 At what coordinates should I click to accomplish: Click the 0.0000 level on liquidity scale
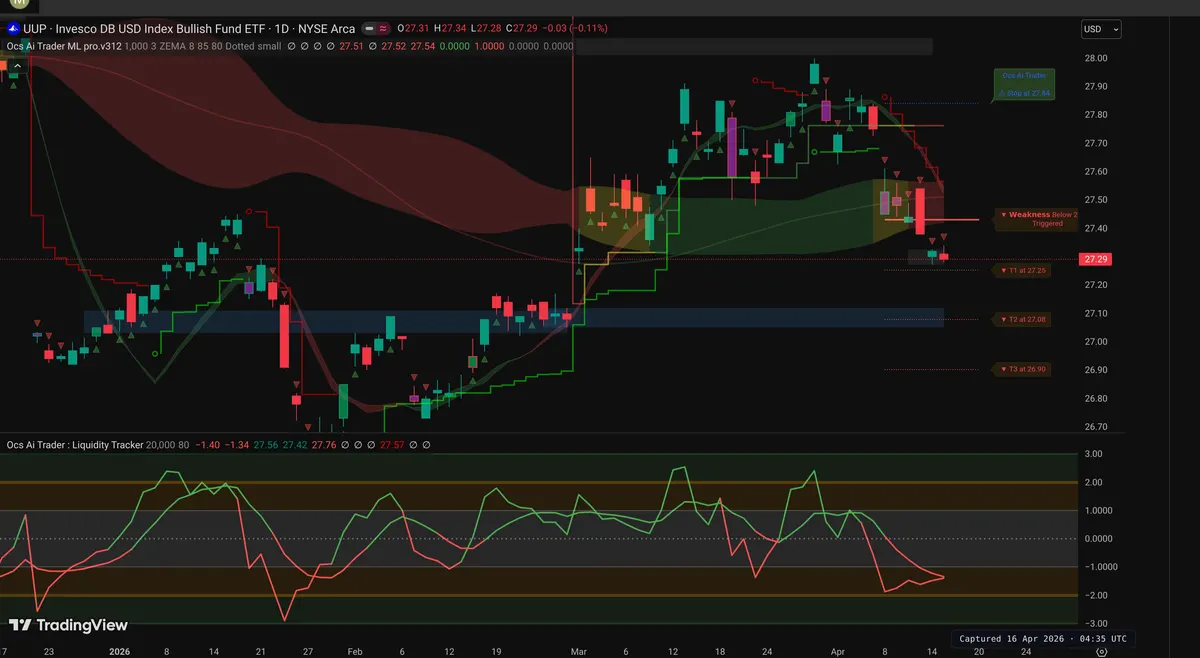tap(1099, 538)
